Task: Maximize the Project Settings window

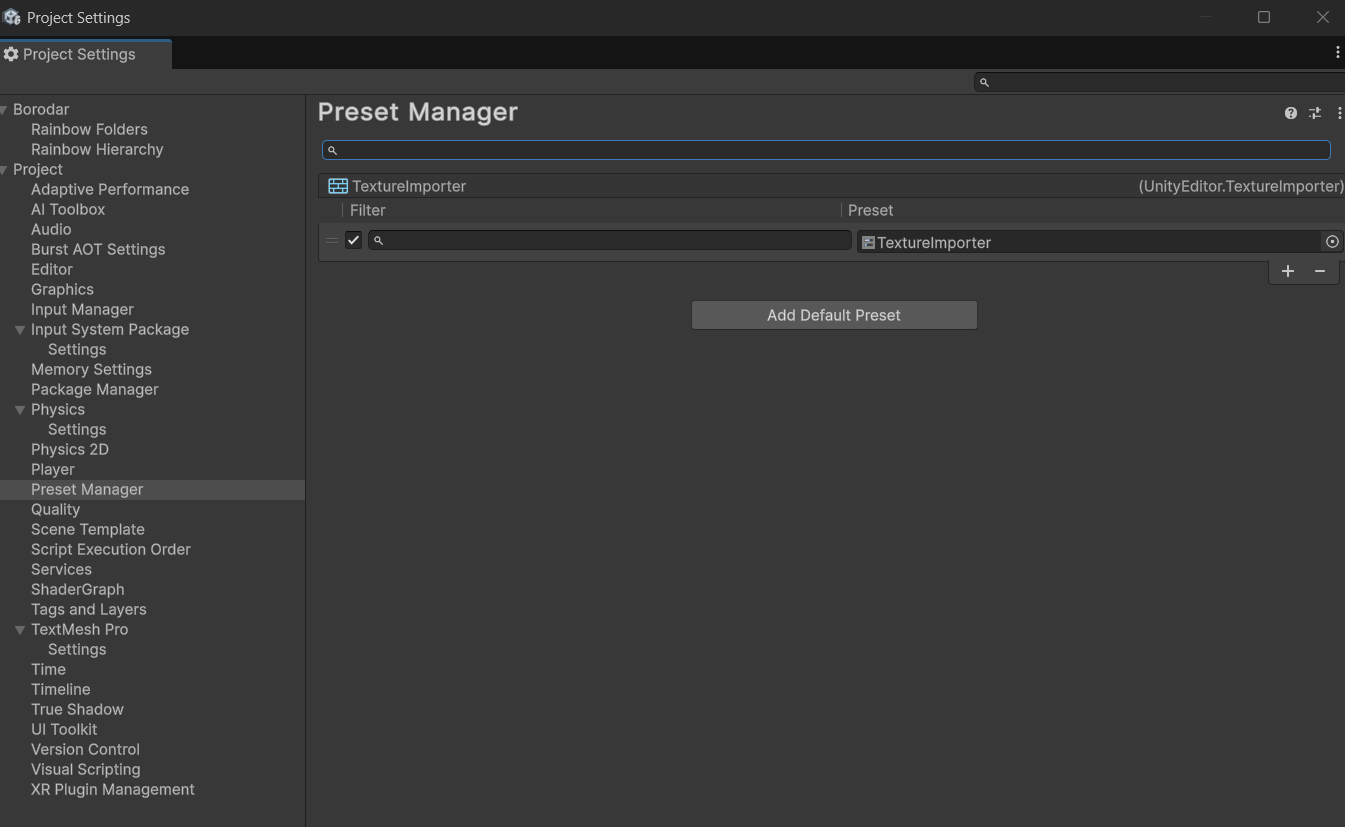Action: 1264,17
